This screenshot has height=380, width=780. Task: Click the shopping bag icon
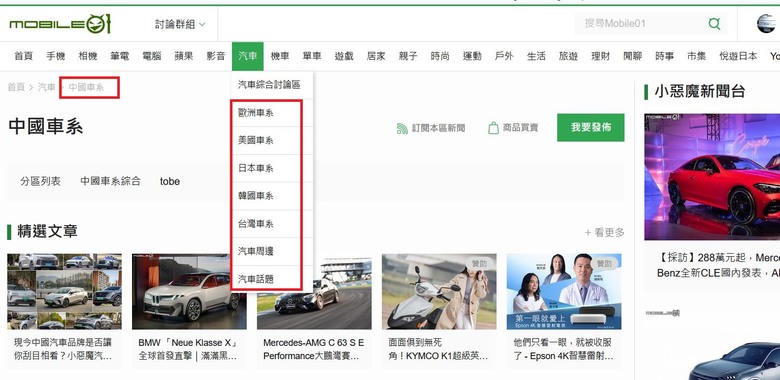493,128
